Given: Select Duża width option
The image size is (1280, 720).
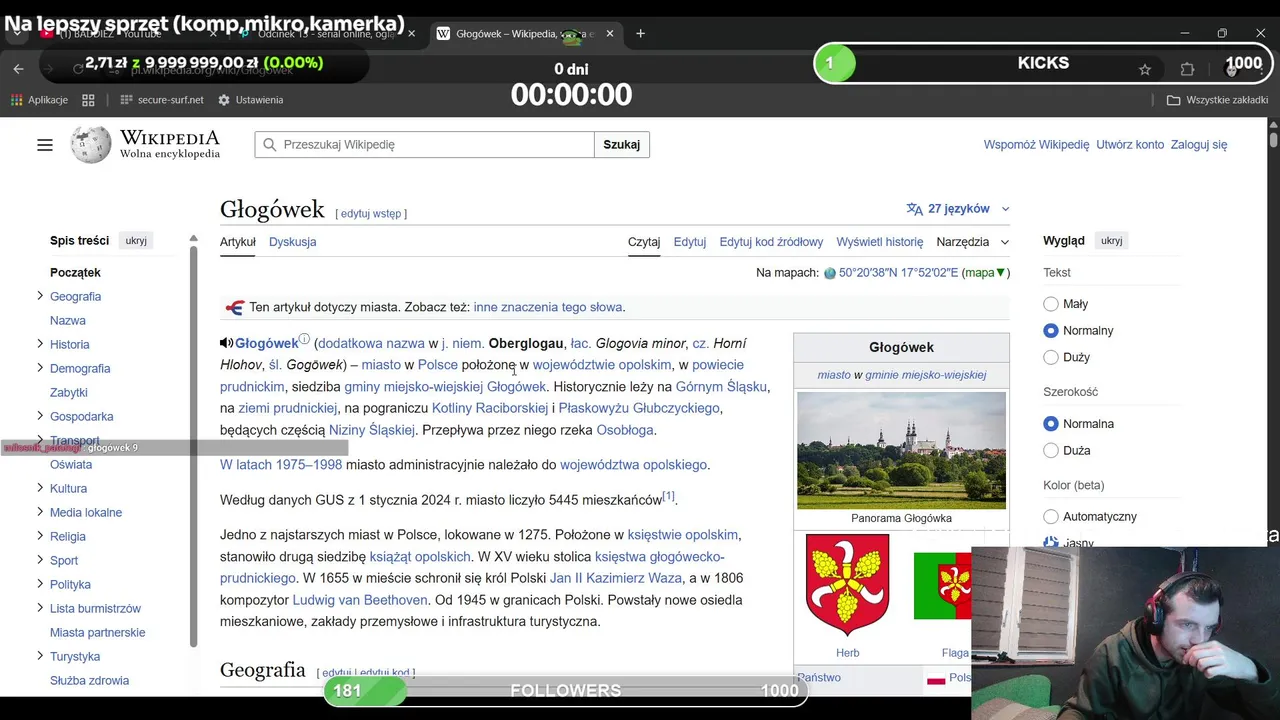Looking at the screenshot, I should 1050,450.
